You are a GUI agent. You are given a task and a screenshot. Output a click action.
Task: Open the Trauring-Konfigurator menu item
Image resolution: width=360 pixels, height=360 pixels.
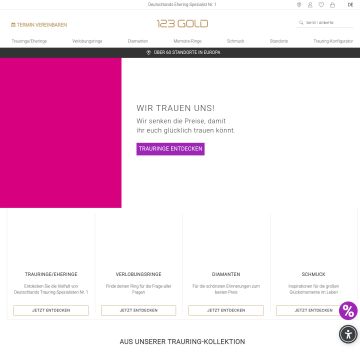(x=333, y=41)
